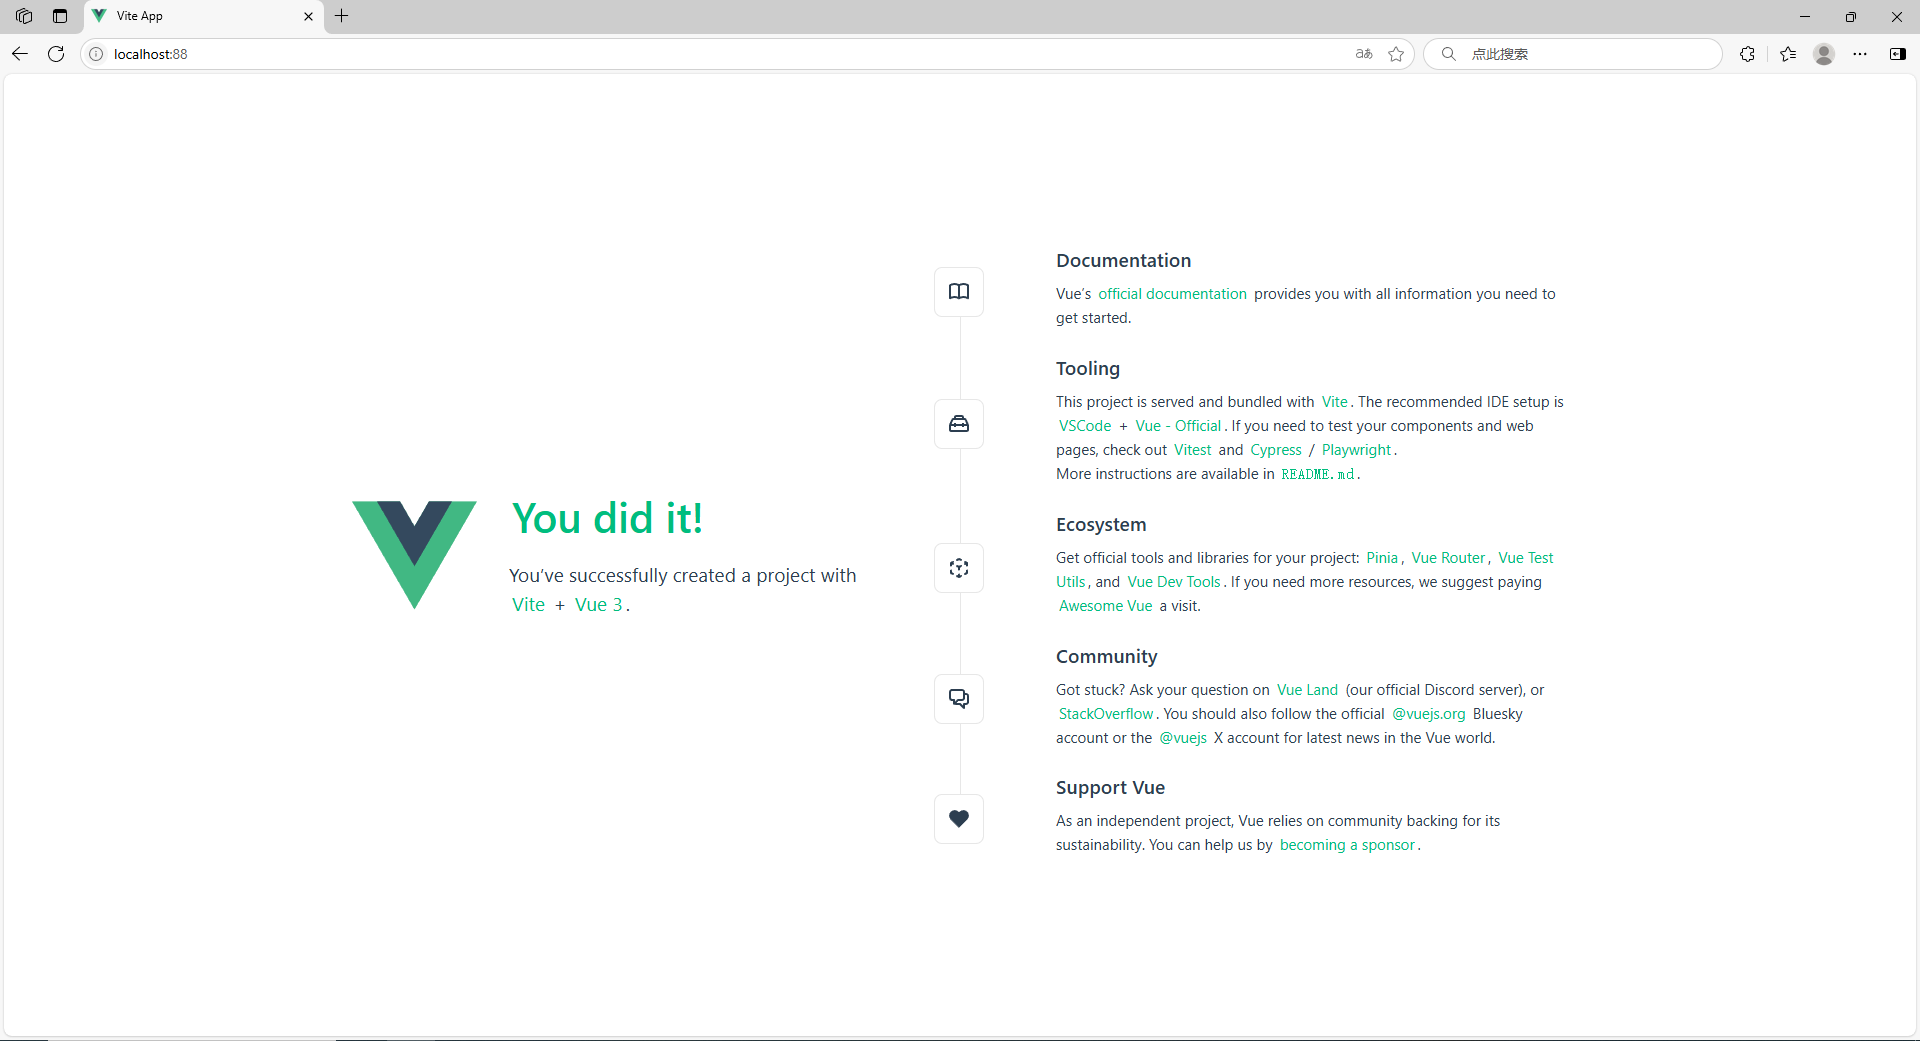
Task: Open the workspaces icon in title bar
Action: [x=24, y=16]
